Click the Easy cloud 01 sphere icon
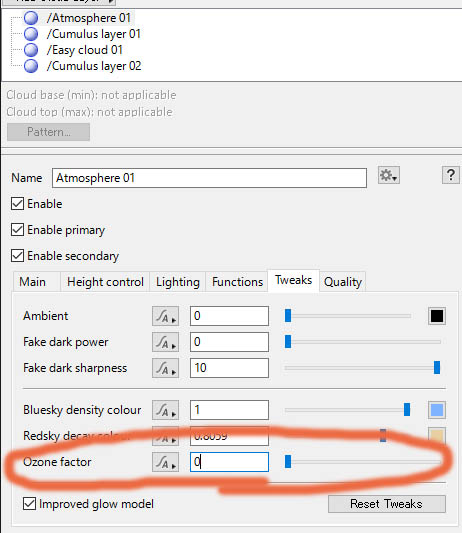This screenshot has width=462, height=533. pos(31,50)
